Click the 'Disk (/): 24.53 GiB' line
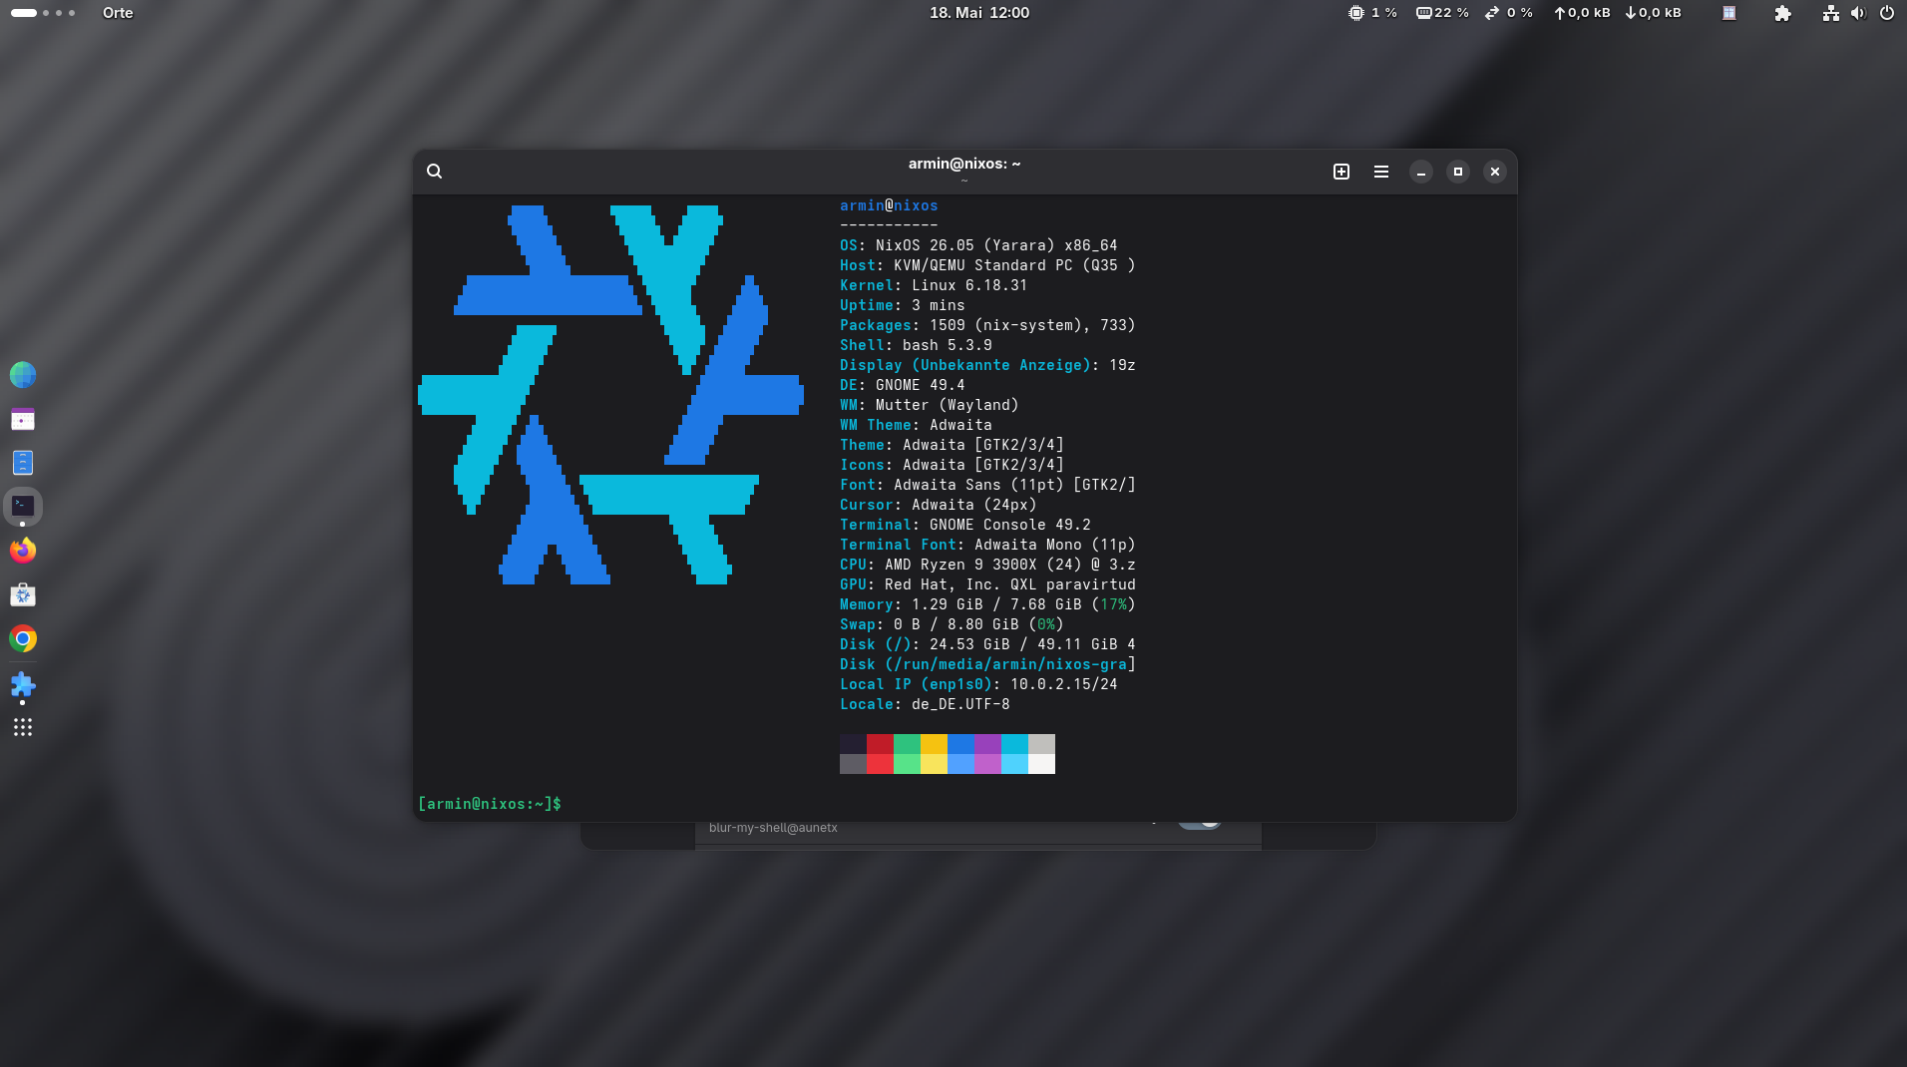Image resolution: width=1907 pixels, height=1067 pixels. pos(988,646)
